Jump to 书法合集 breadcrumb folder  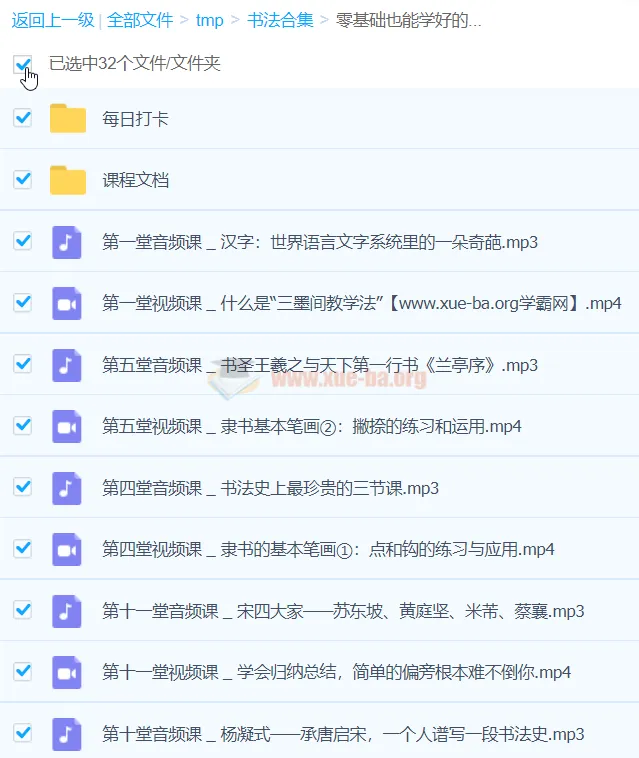pos(278,20)
